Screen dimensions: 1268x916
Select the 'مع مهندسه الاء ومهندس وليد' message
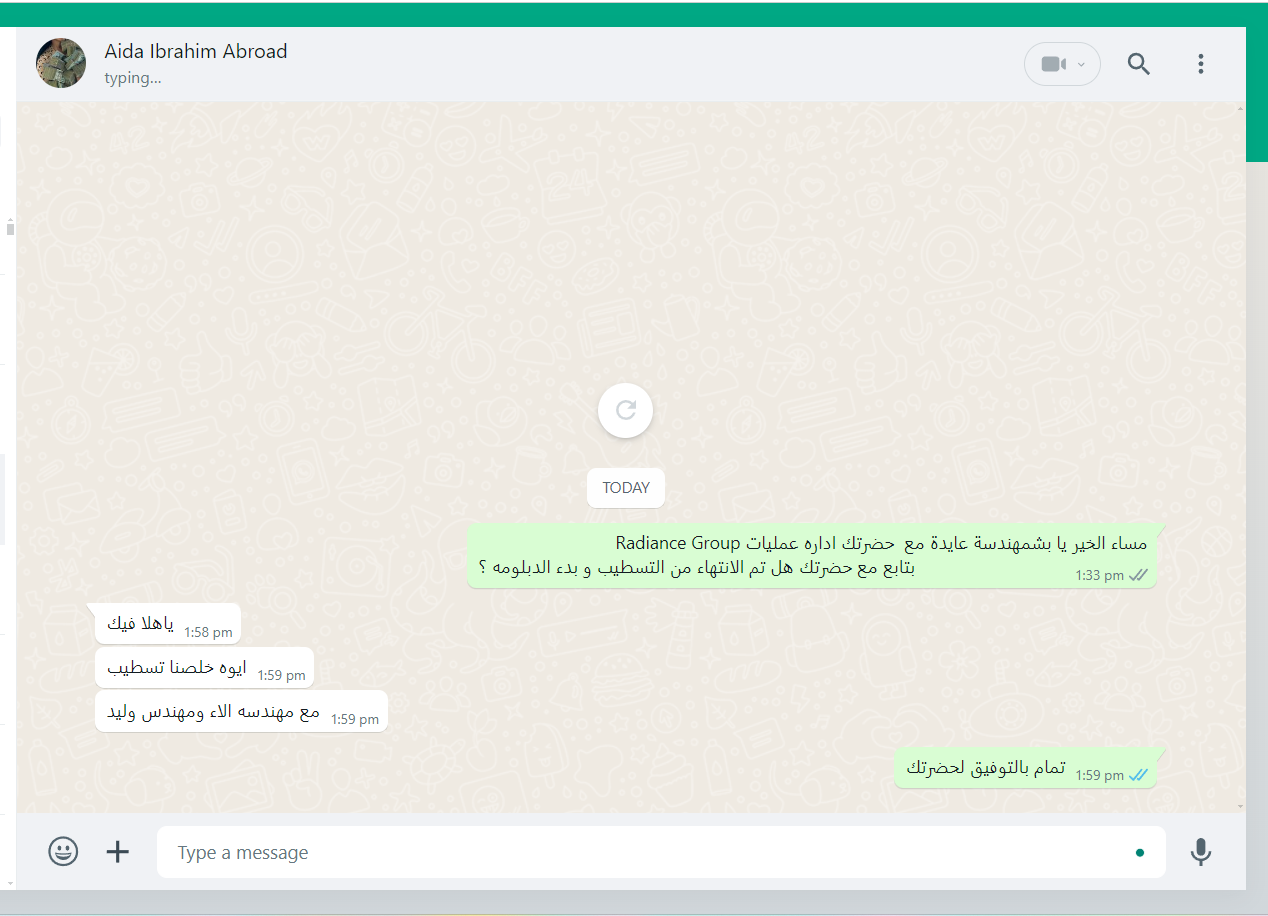coord(241,711)
